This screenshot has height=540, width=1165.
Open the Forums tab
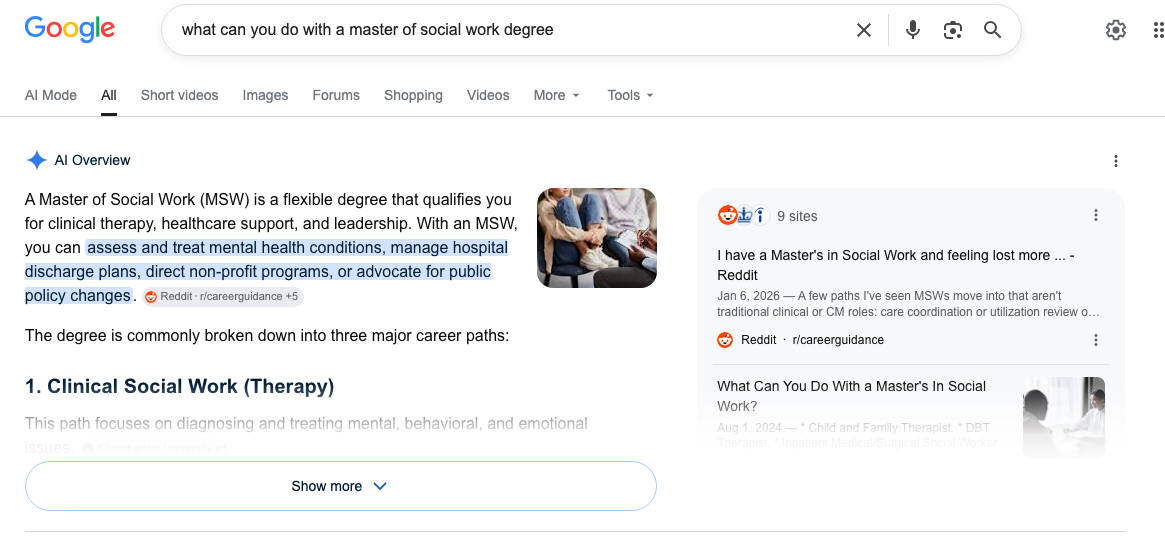click(x=336, y=95)
